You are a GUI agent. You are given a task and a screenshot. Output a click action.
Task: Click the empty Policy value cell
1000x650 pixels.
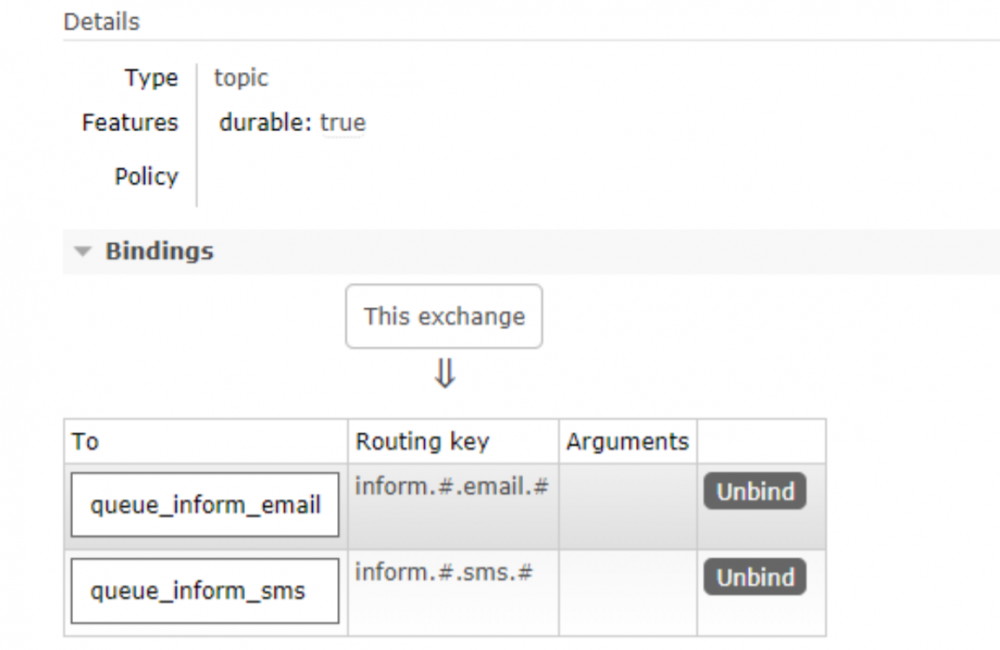[300, 176]
